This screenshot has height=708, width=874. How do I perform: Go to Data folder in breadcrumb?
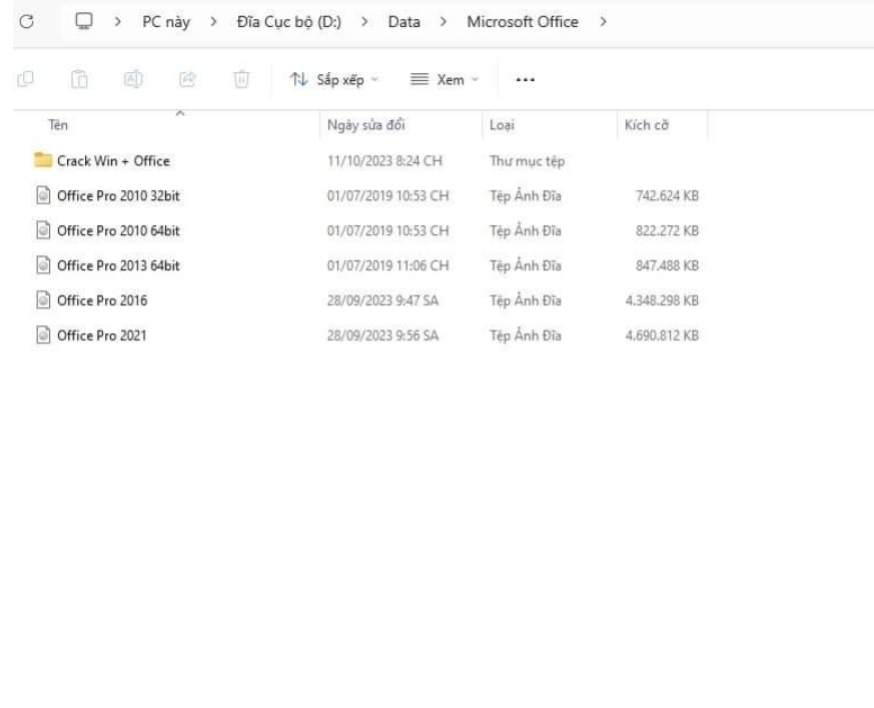point(404,22)
